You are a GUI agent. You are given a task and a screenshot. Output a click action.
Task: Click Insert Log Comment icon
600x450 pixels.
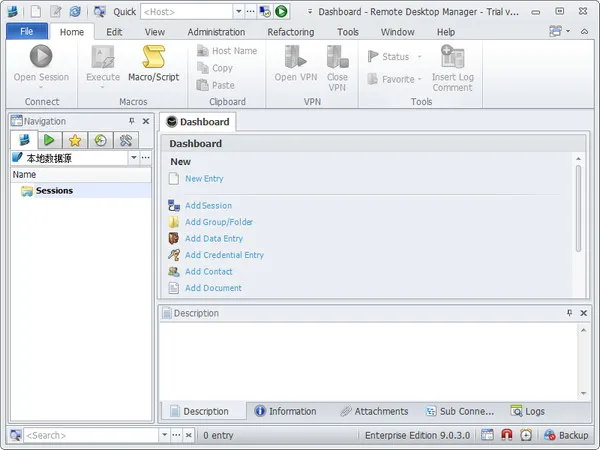pos(452,57)
